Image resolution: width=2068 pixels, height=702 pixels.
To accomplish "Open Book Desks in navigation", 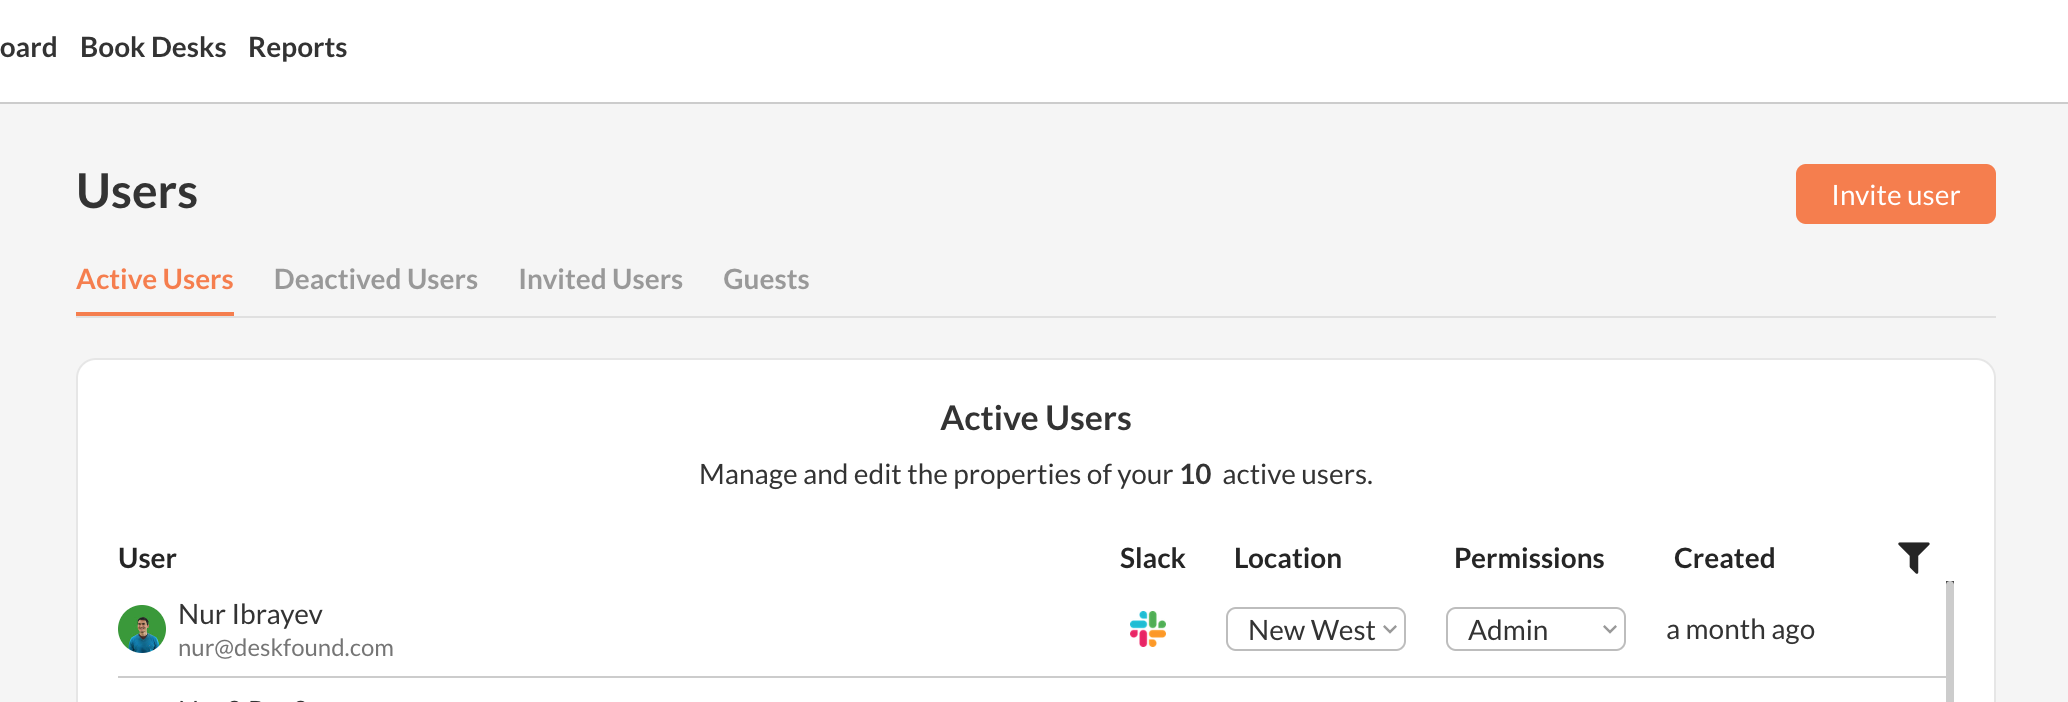I will 153,47.
